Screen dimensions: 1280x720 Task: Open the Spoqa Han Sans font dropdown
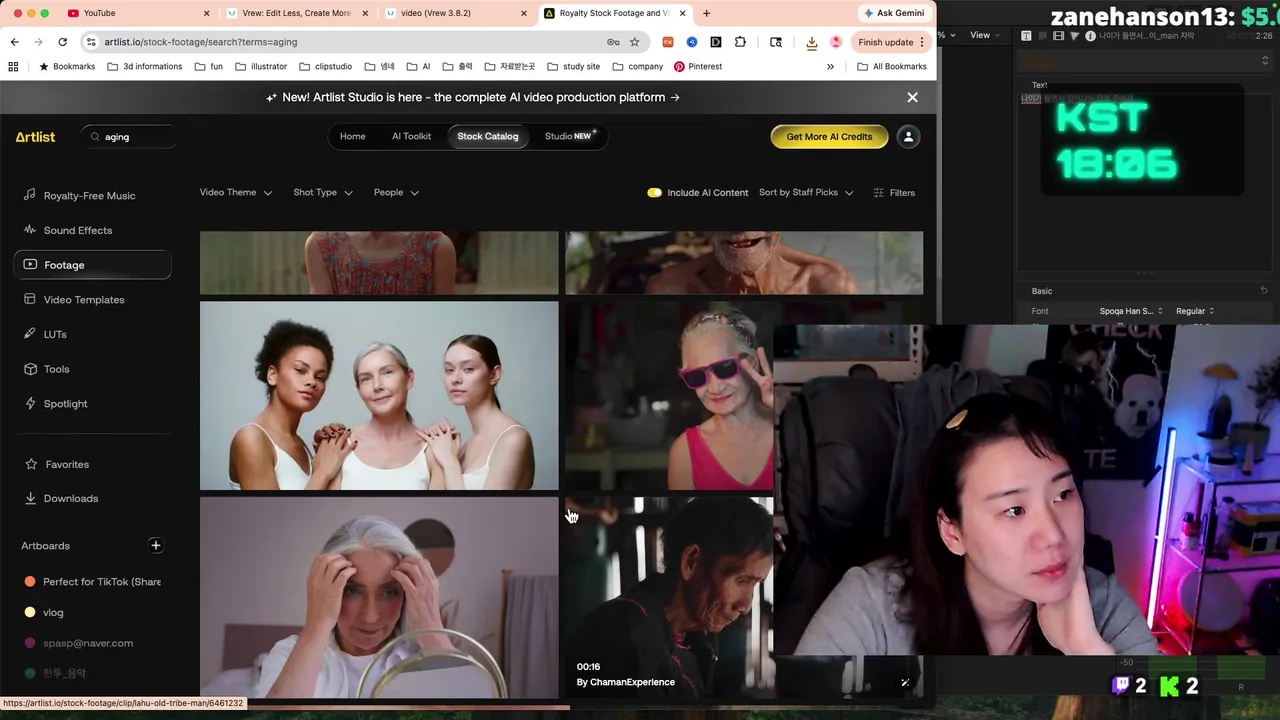[1131, 311]
